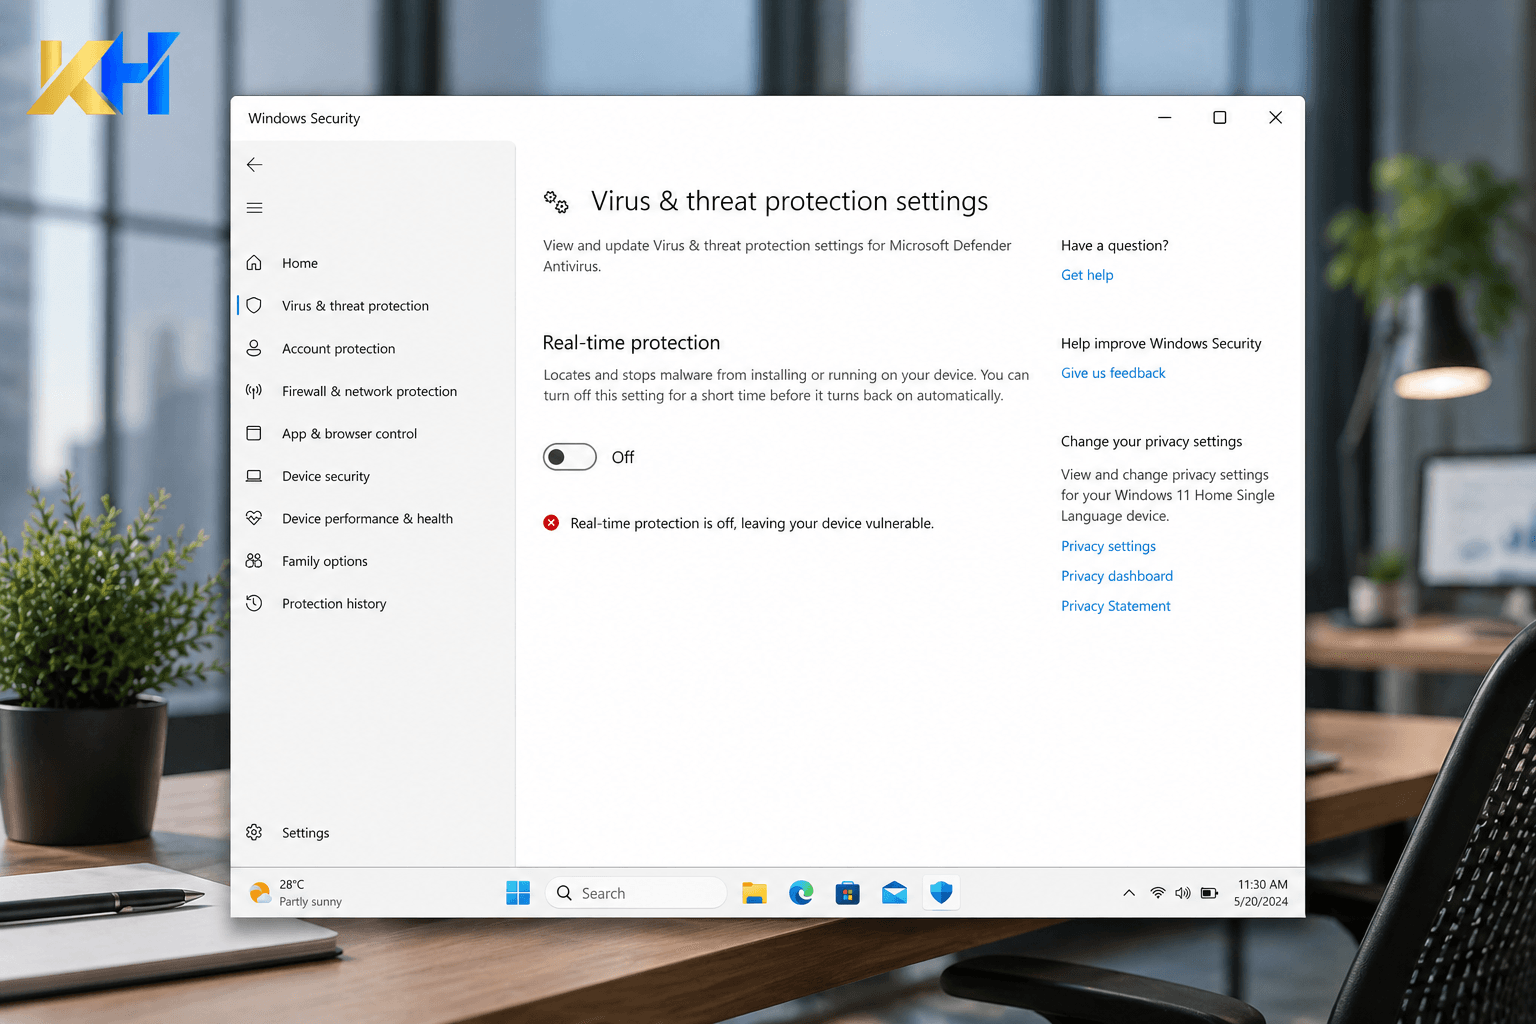Open the Windows Start menu
The image size is (1536, 1024).
coord(518,893)
